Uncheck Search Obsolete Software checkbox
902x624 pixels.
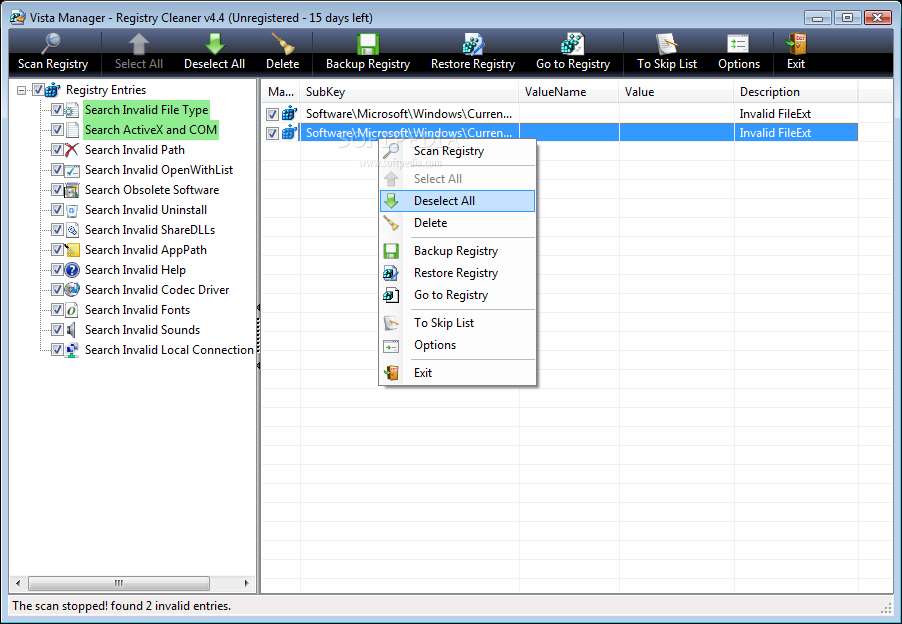[57, 190]
